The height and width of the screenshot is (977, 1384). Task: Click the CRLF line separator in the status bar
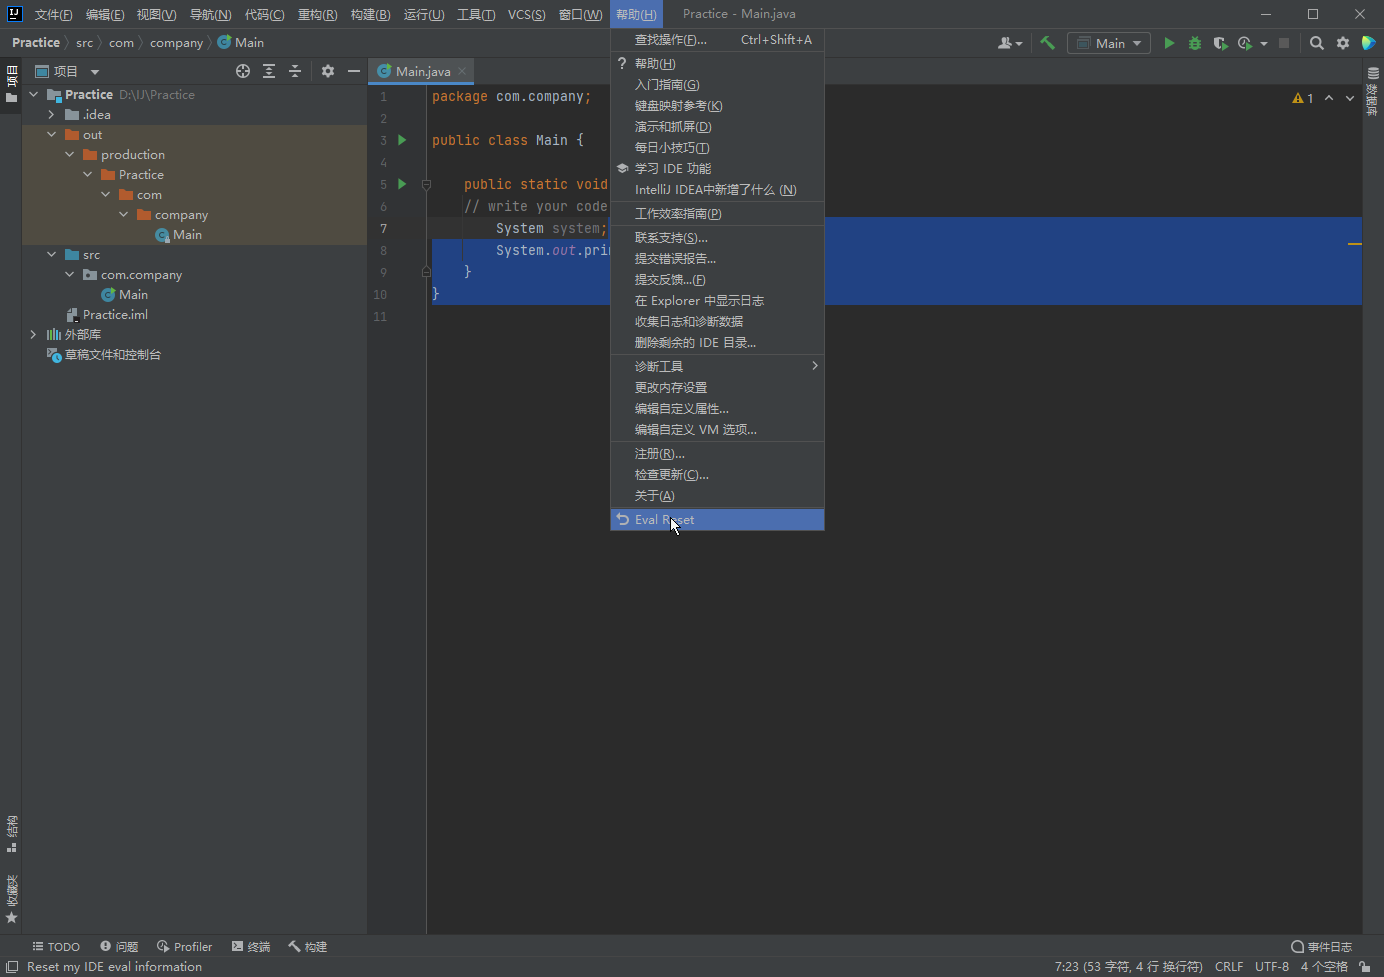click(1229, 967)
